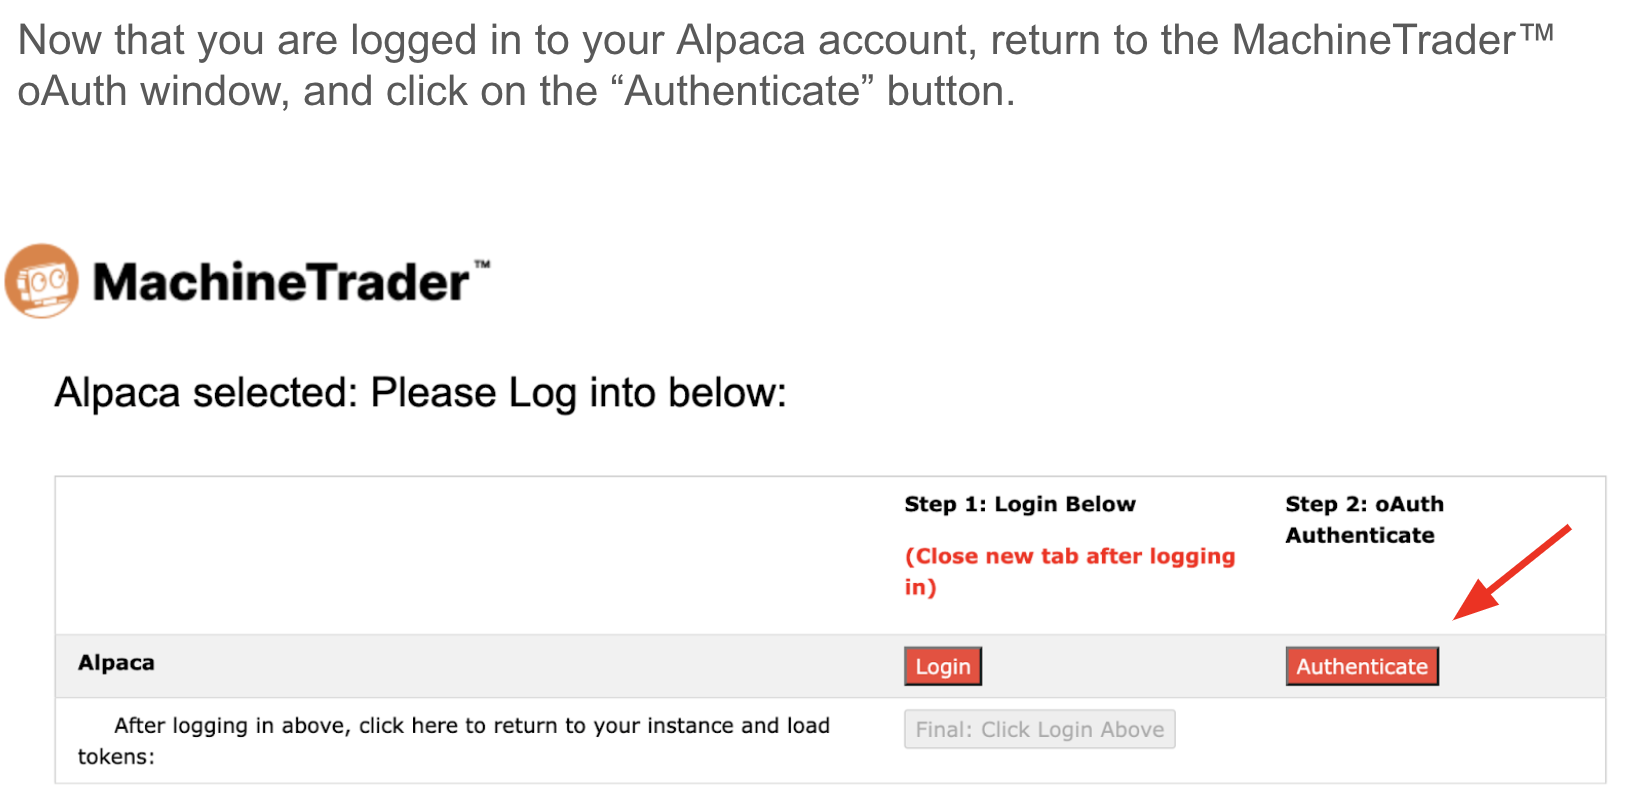Click 'MachineTrader™' in the top instruction paragraph
Screen dimensions: 1630x808
[1392, 41]
